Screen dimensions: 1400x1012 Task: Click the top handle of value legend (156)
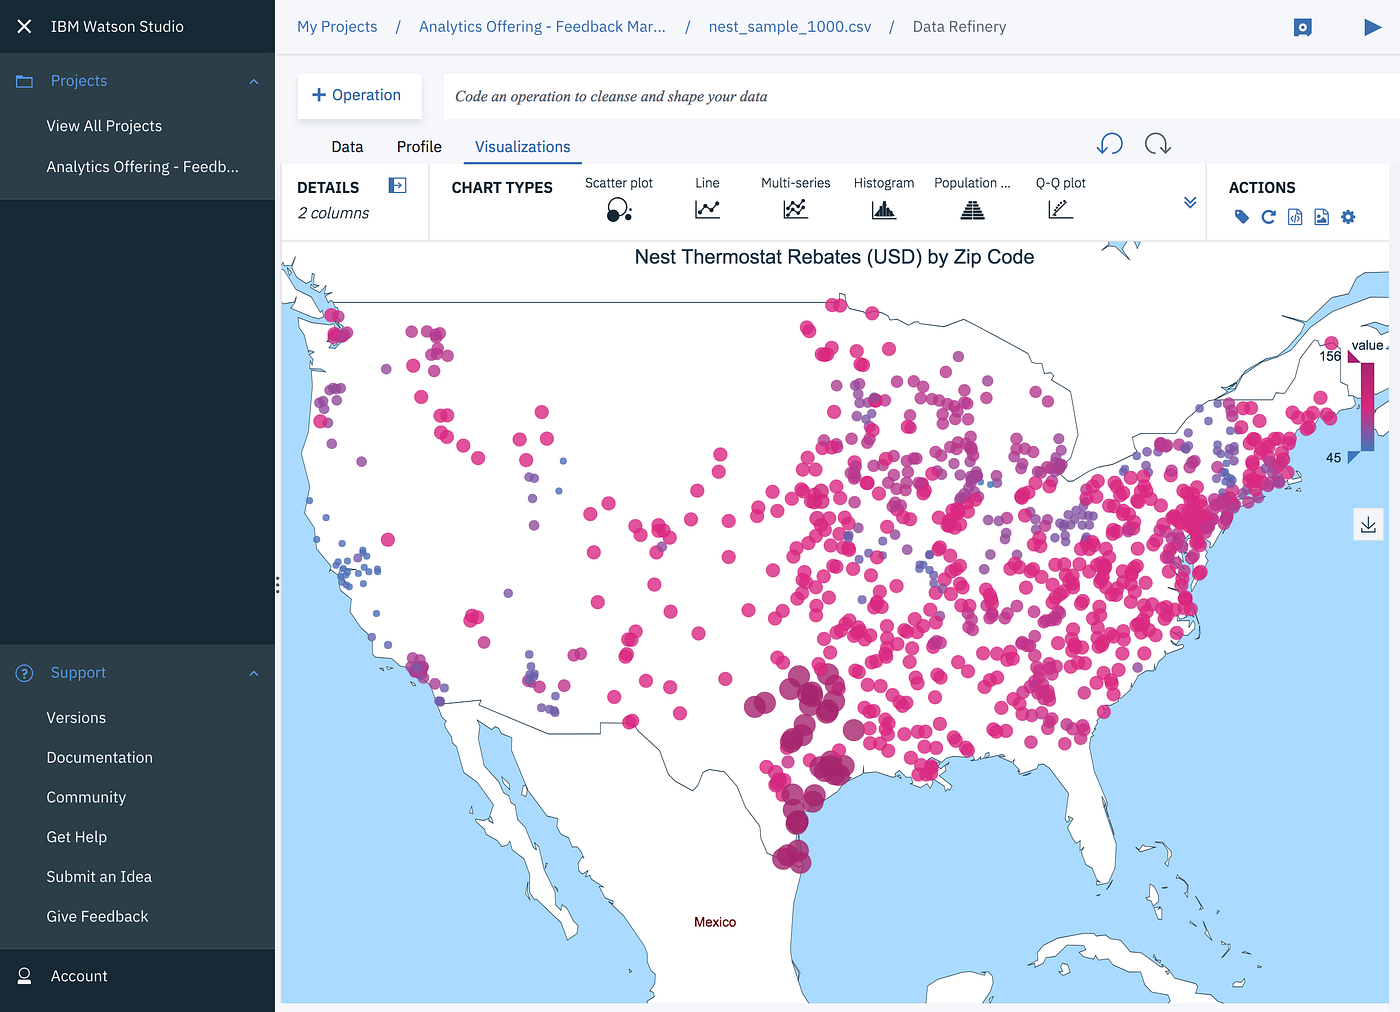point(1353,357)
